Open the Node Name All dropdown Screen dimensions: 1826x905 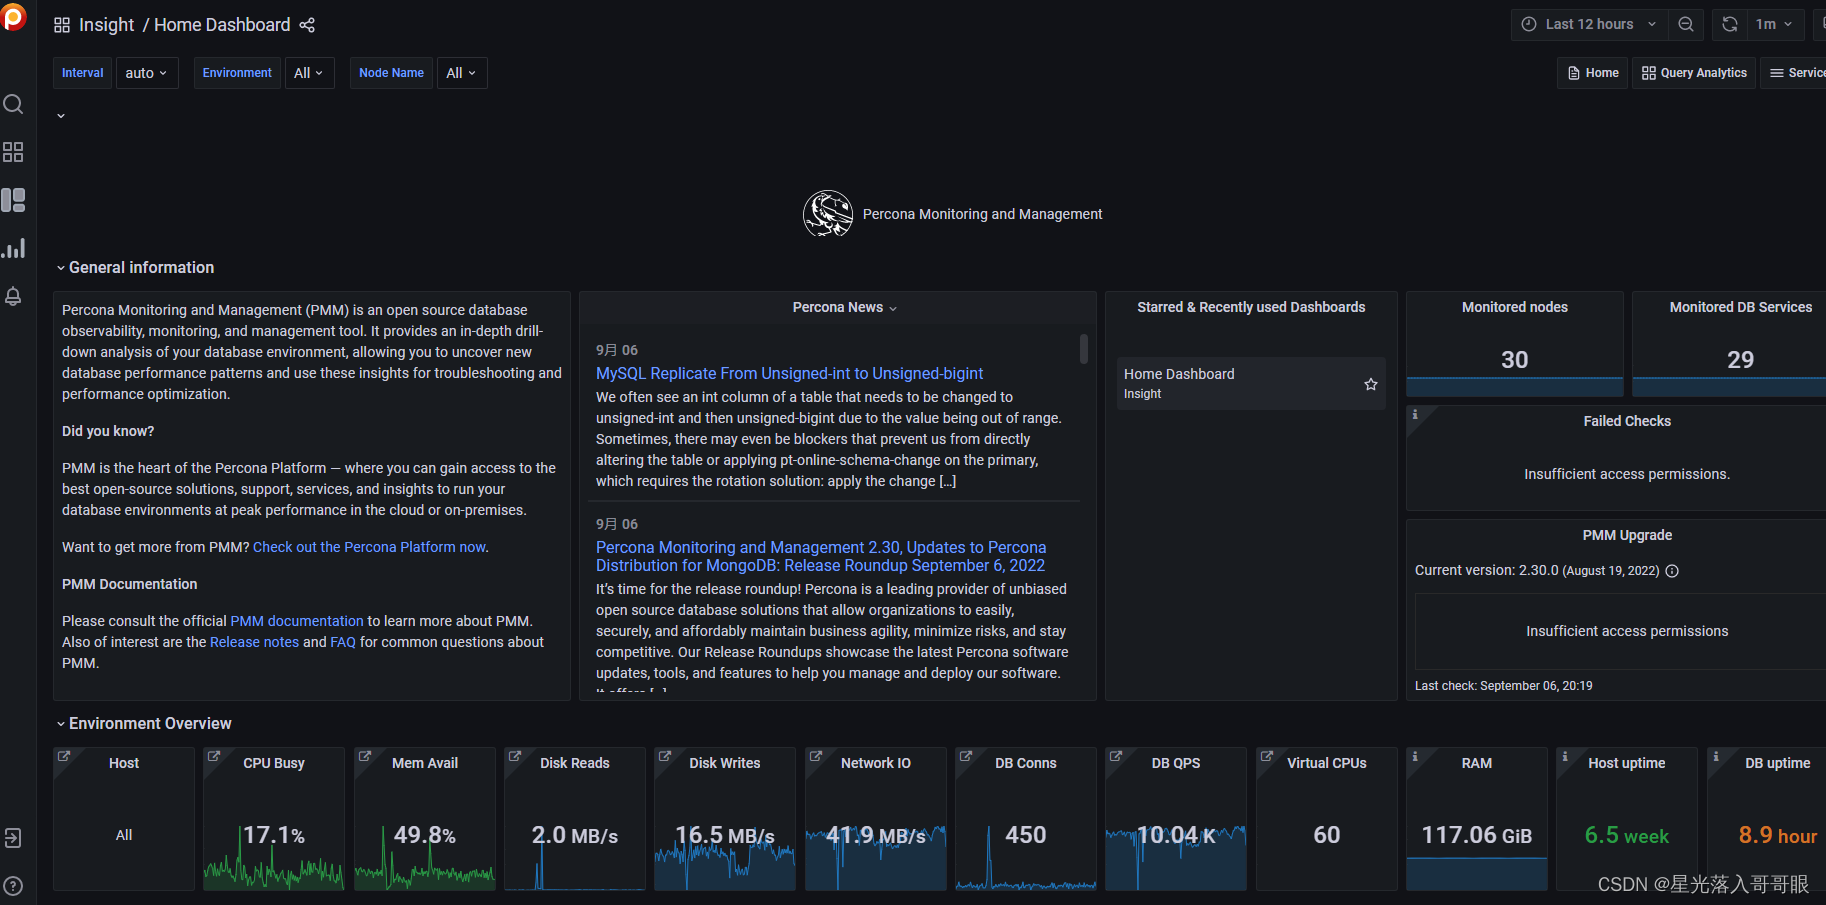pyautogui.click(x=461, y=73)
